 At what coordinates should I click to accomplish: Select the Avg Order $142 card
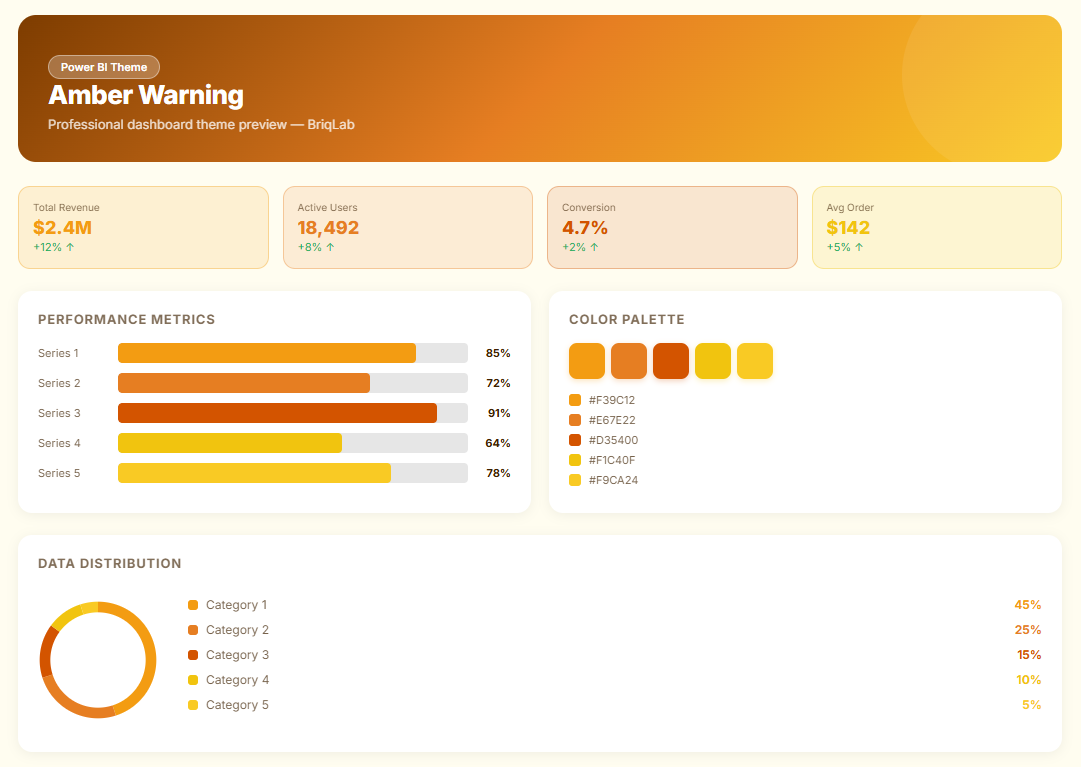[936, 227]
